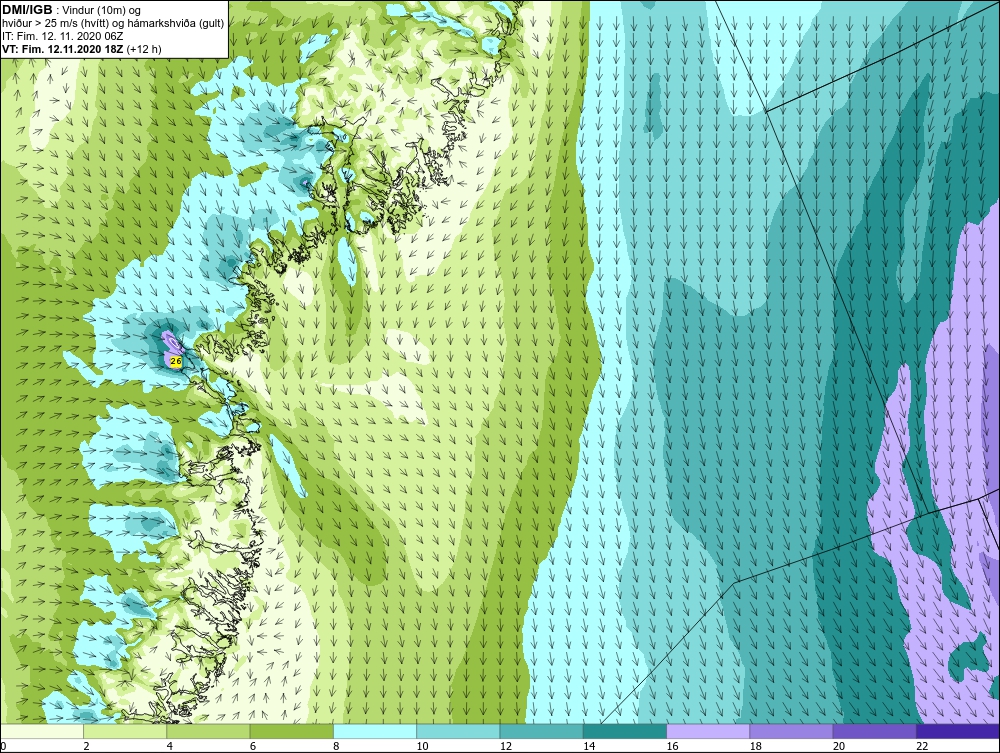Image resolution: width=1000 pixels, height=753 pixels.
Task: Click the scale label '0'
Action: click(x=3, y=747)
